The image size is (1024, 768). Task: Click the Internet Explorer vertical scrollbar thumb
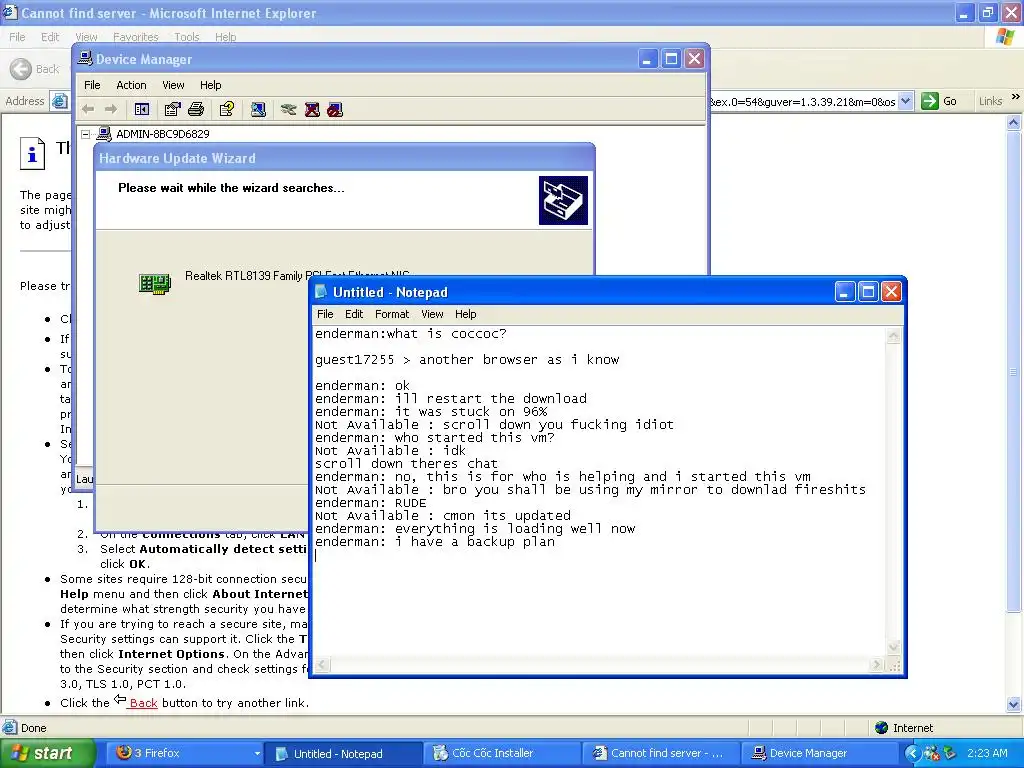pyautogui.click(x=1014, y=371)
